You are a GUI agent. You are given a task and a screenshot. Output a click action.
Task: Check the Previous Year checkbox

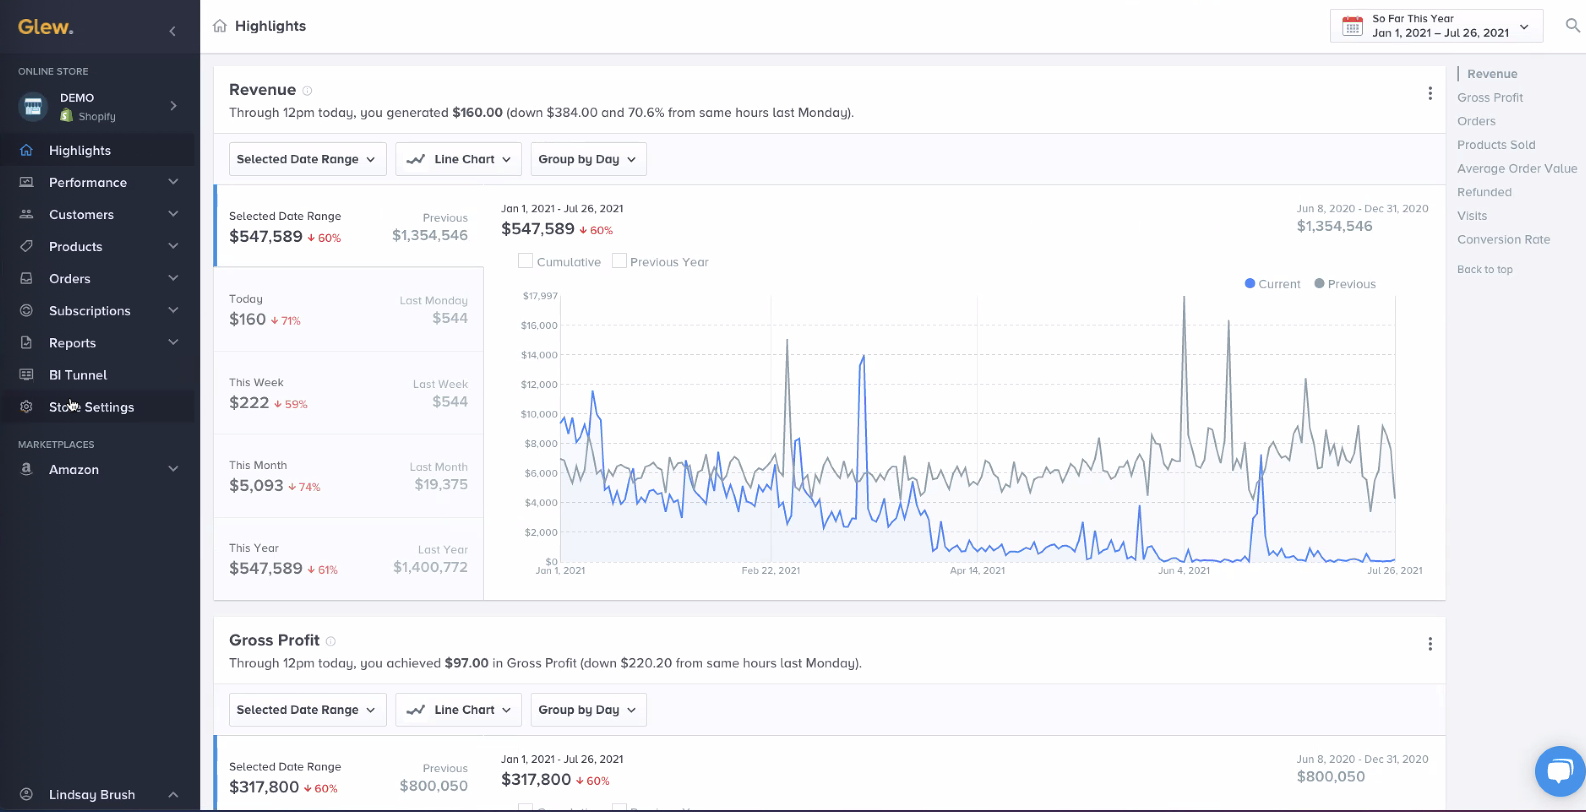click(x=619, y=261)
